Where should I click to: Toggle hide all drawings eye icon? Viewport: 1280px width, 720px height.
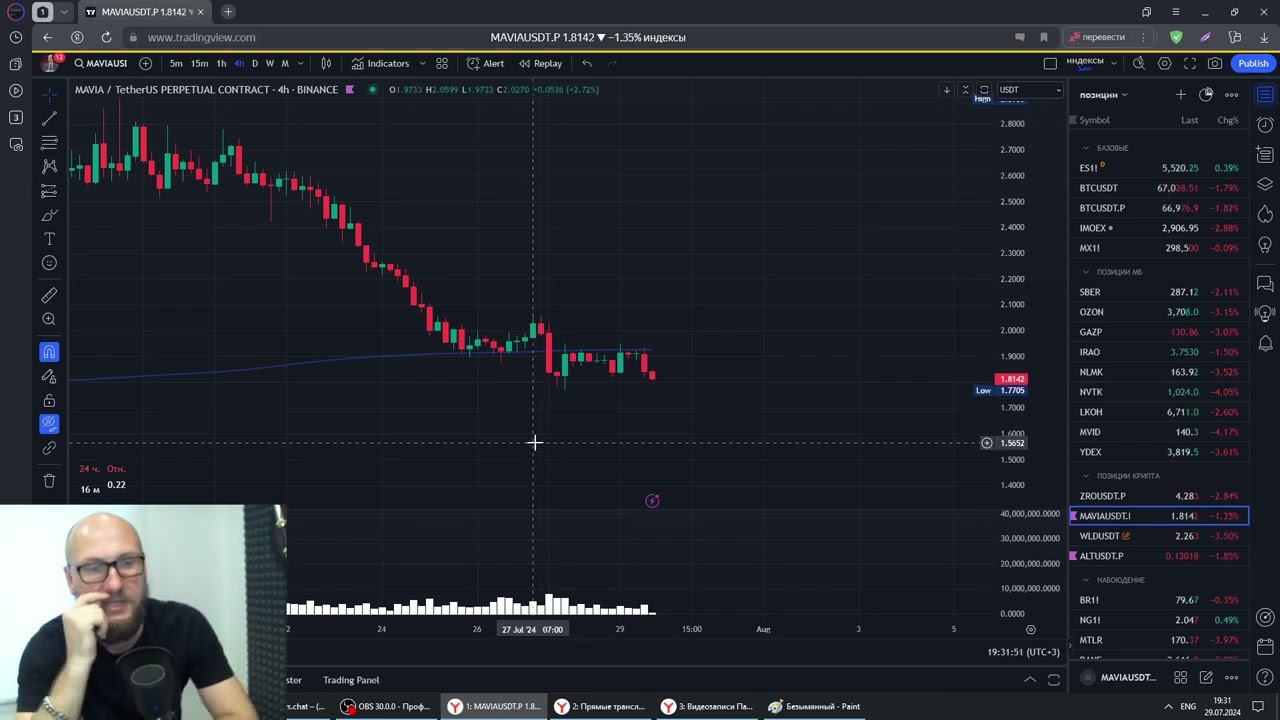point(49,424)
